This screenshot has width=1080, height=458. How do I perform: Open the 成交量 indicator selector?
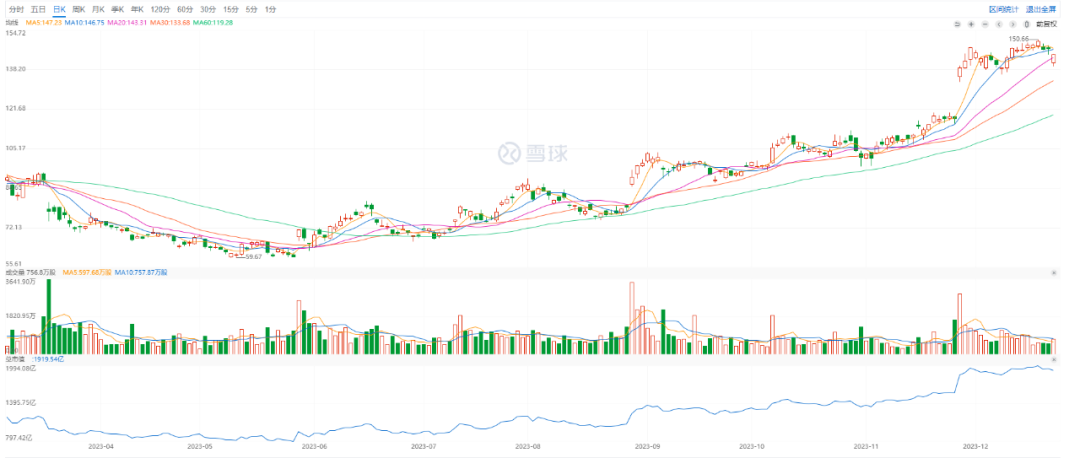pyautogui.click(x=15, y=272)
